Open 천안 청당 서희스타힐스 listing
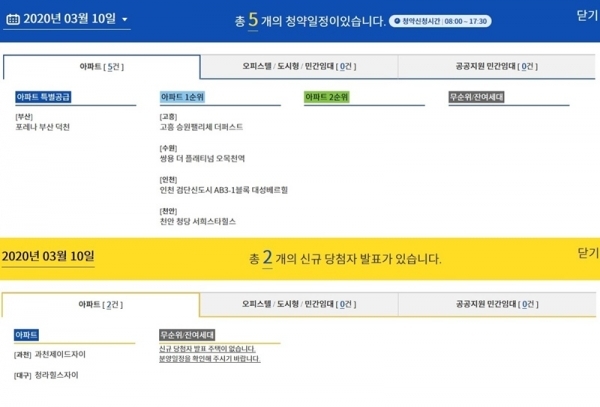The width and height of the screenshot is (600, 407). click(198, 221)
